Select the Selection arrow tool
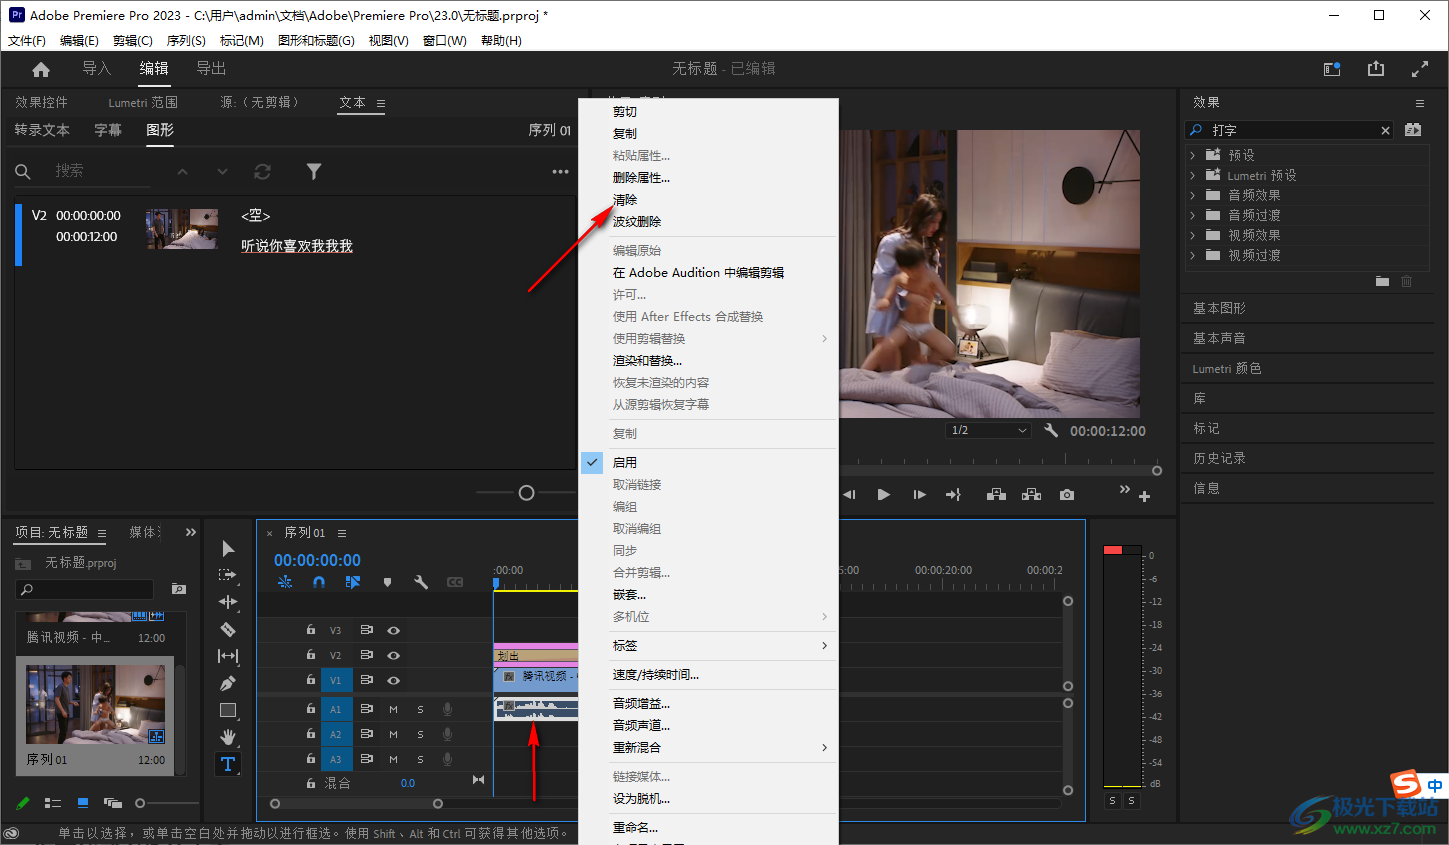Image resolution: width=1449 pixels, height=845 pixels. click(228, 548)
